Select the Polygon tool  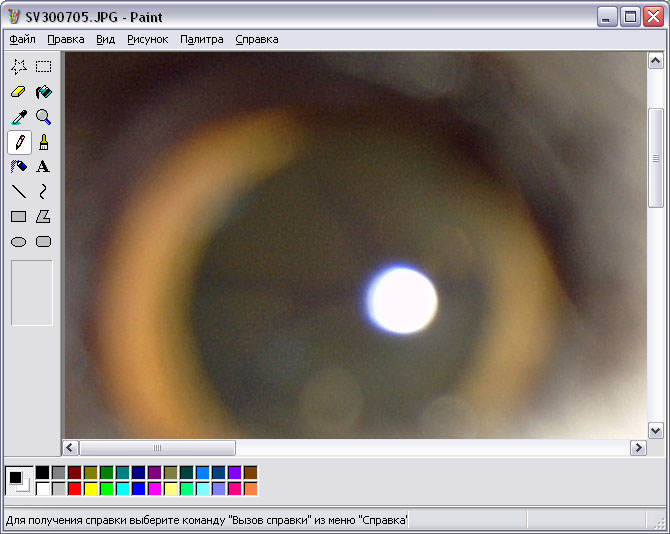(x=43, y=217)
